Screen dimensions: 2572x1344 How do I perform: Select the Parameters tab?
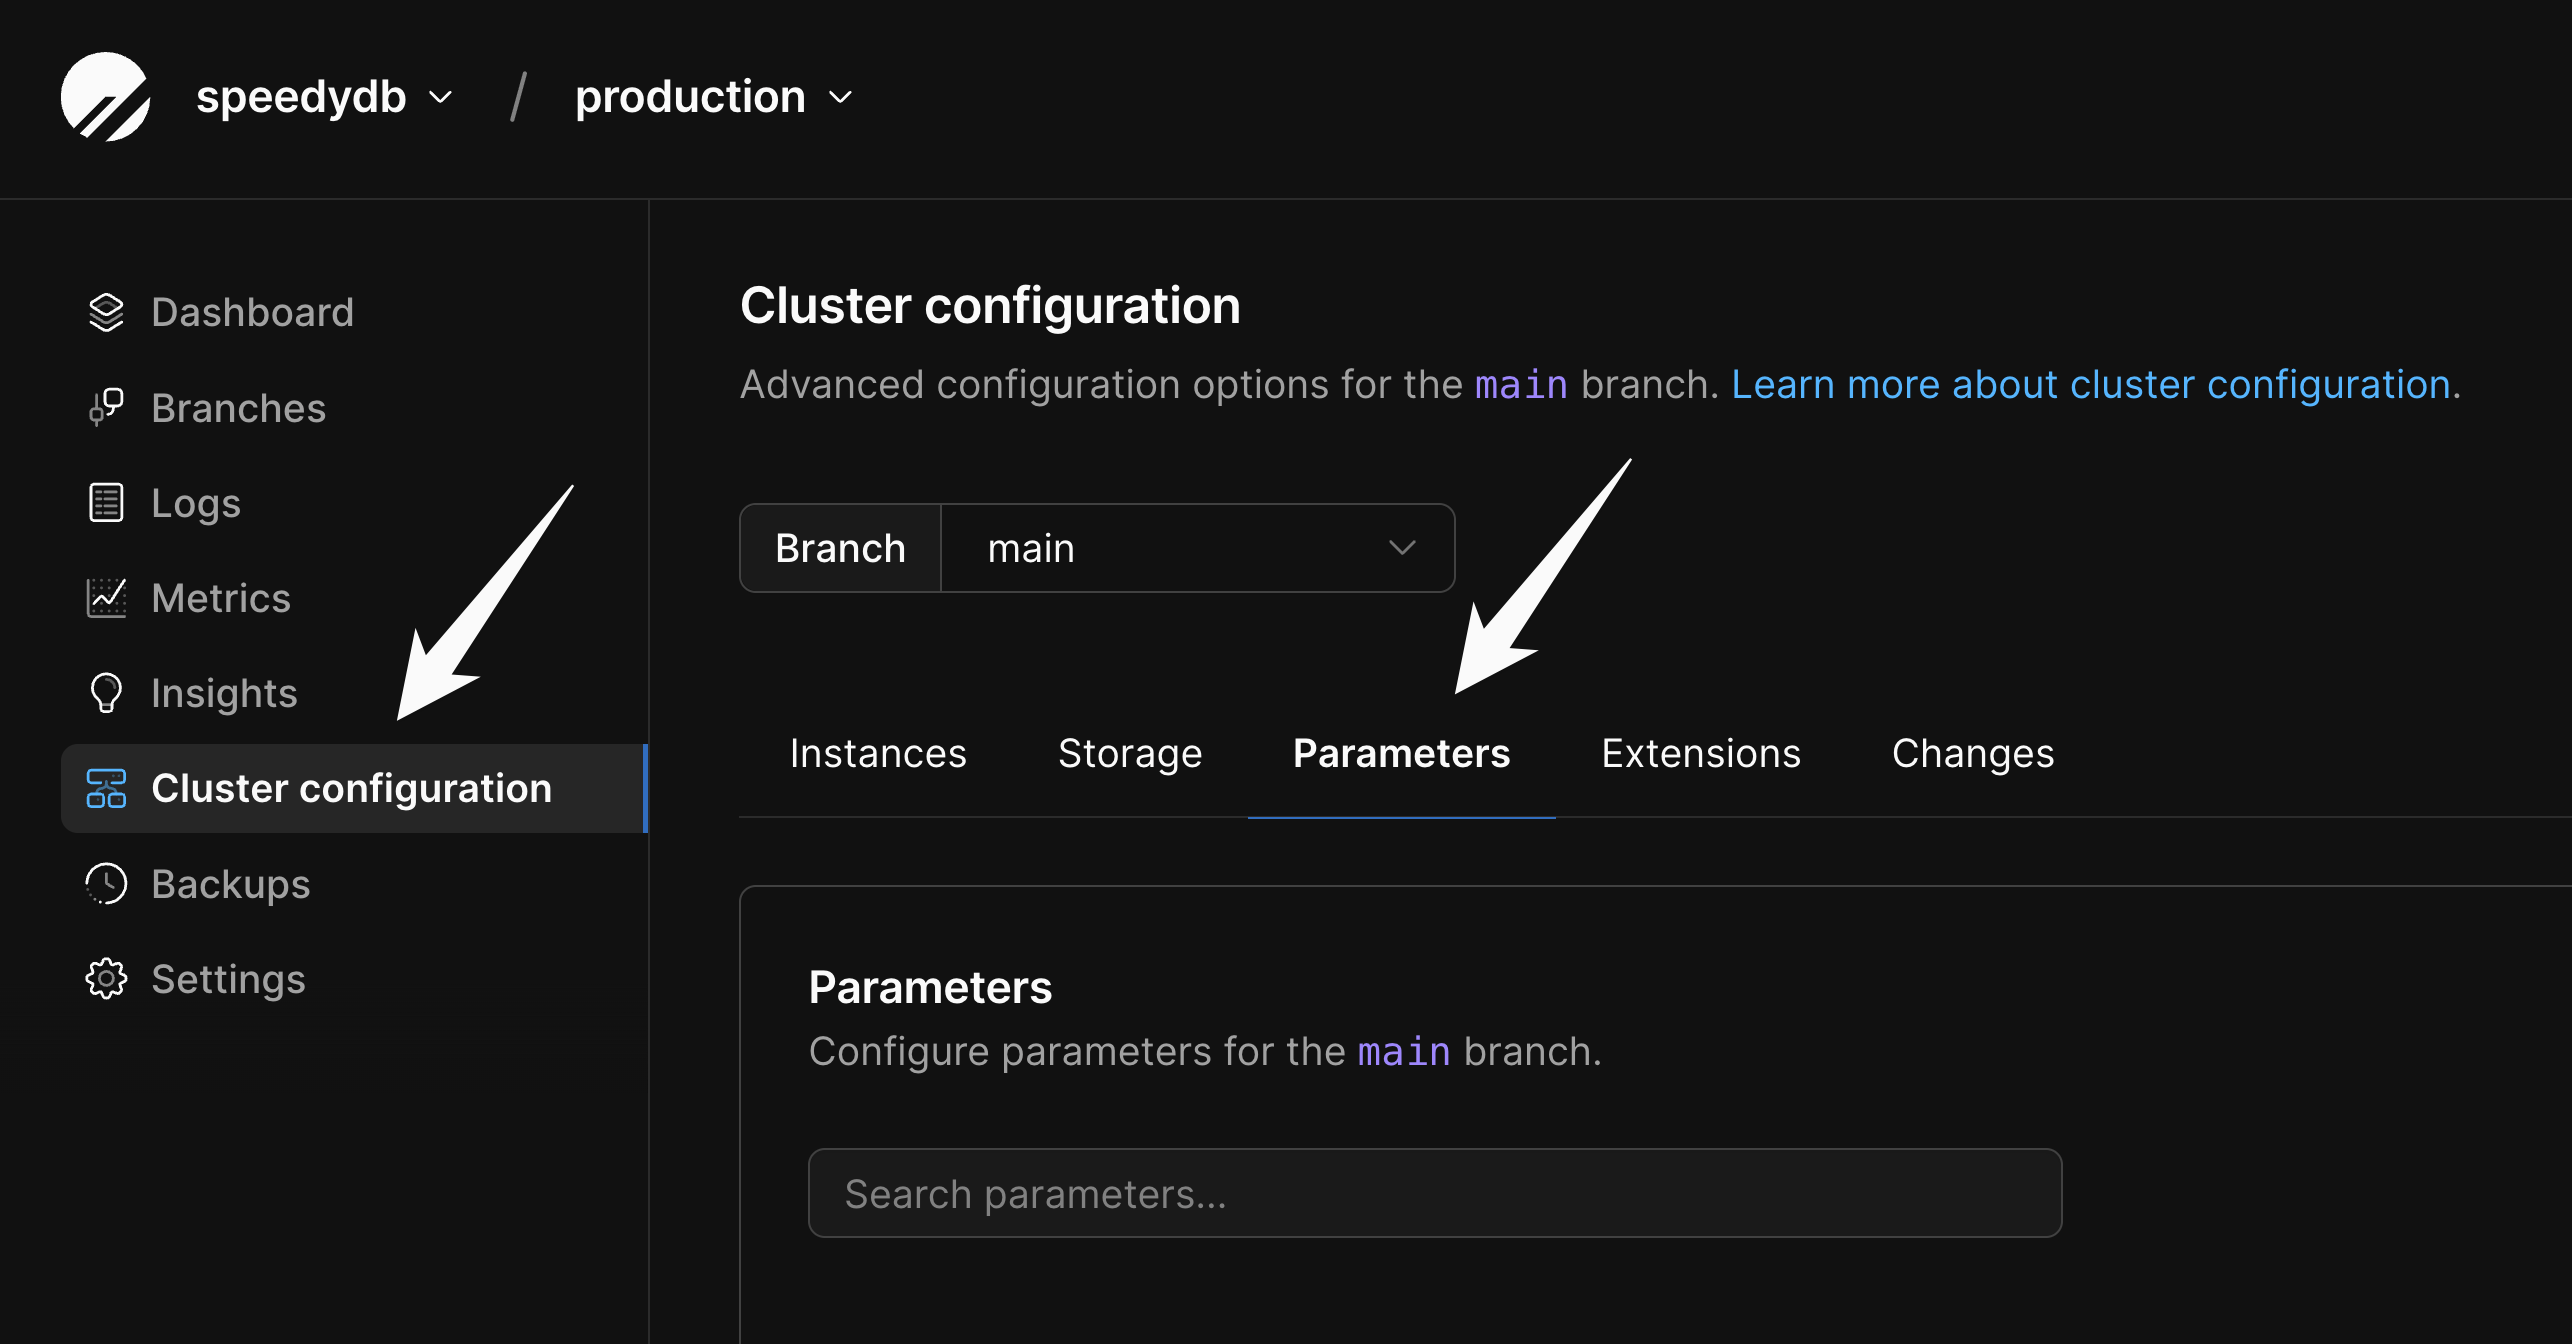pos(1401,753)
